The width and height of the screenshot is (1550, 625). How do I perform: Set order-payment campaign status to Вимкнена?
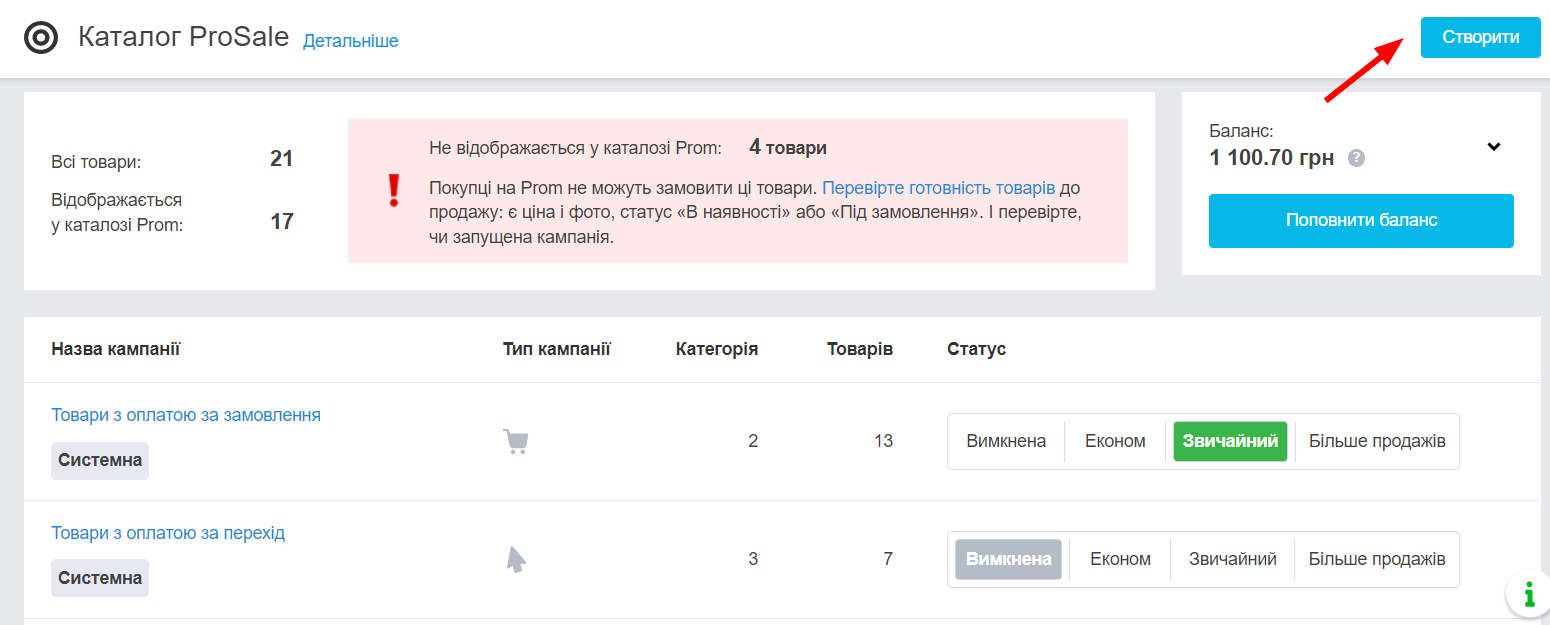[1006, 441]
